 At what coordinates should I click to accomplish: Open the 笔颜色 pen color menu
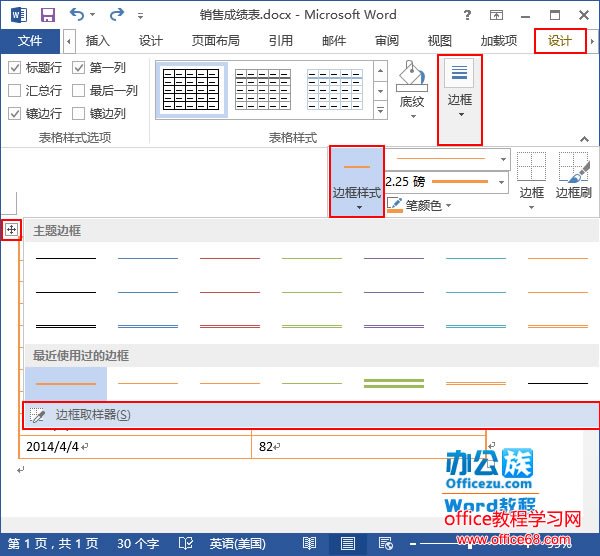419,205
